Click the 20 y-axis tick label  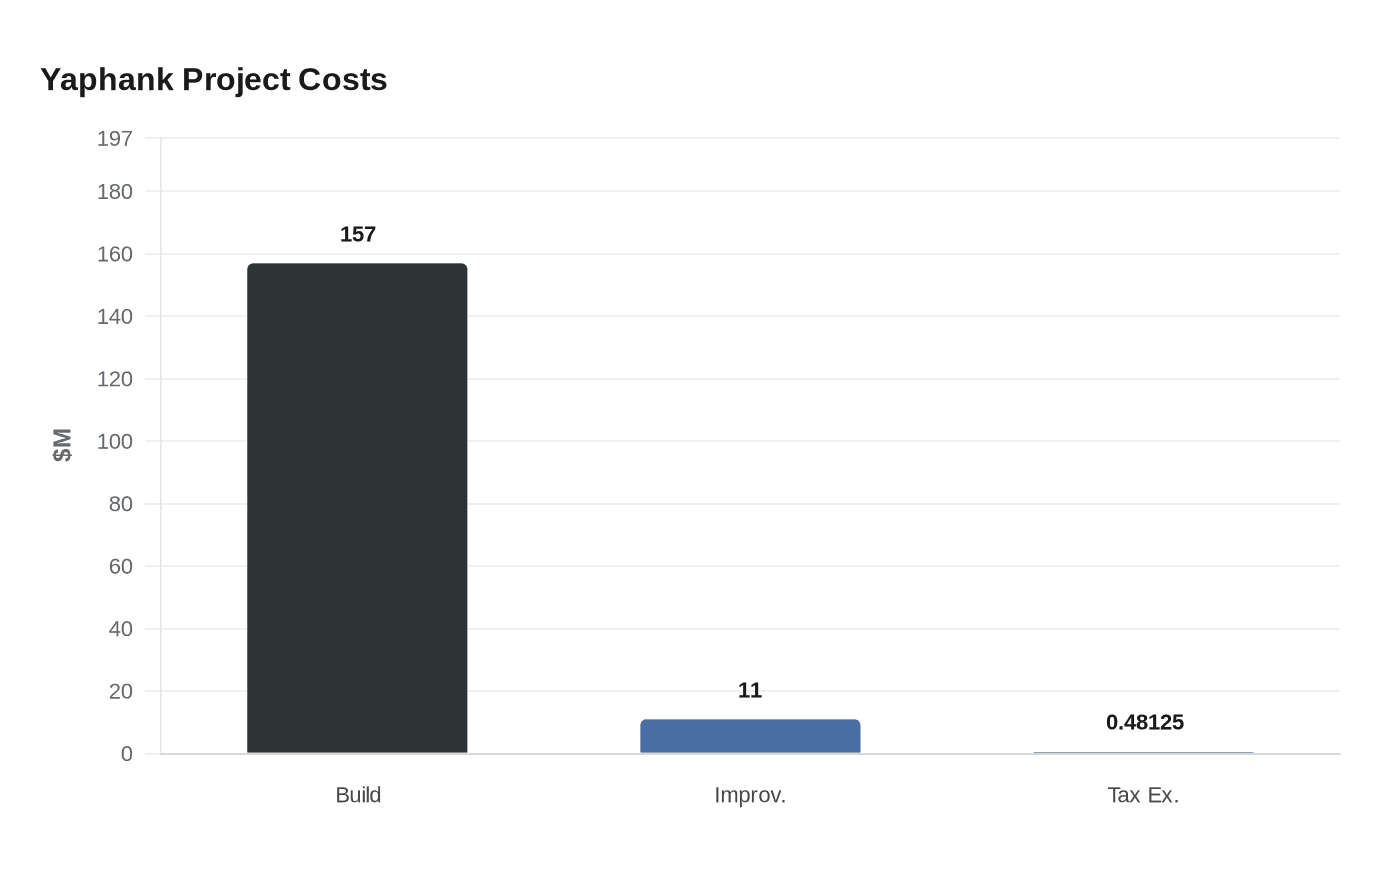(x=120, y=691)
